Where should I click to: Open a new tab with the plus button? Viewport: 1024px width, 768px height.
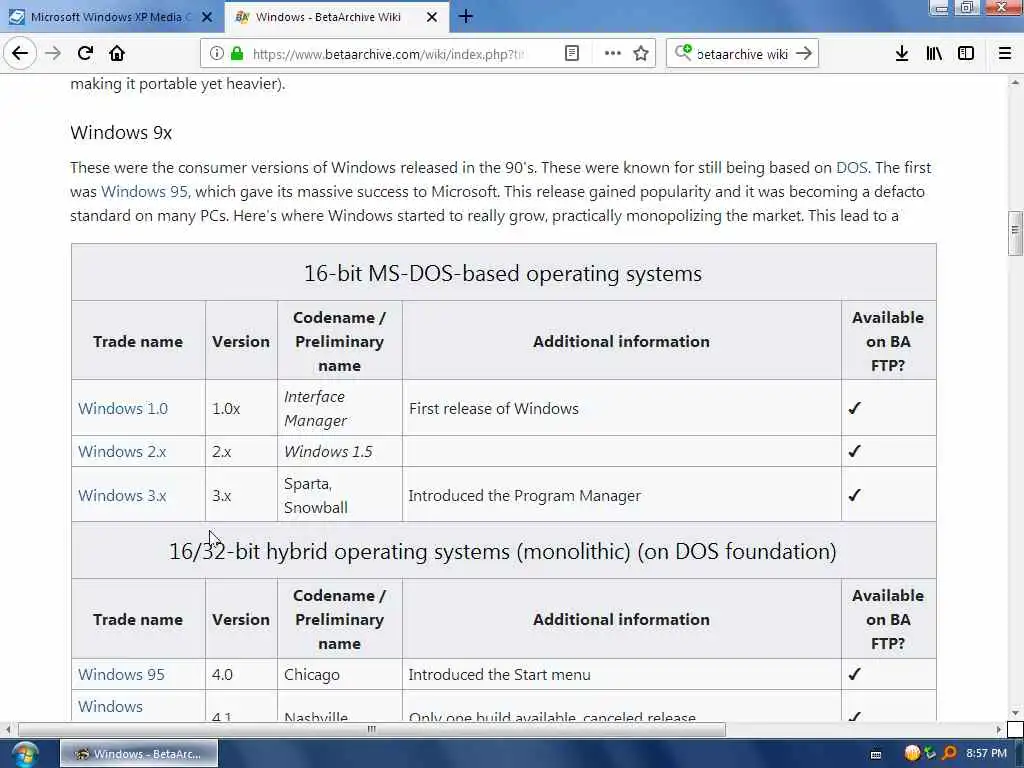466,16
